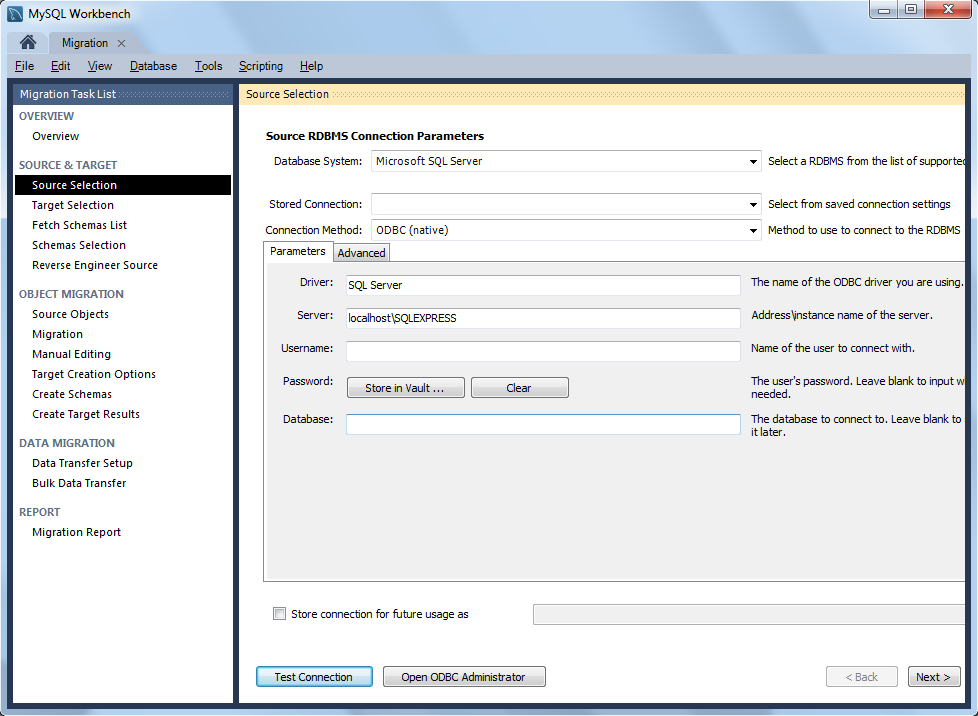Expand the Database System dropdown

pos(753,162)
